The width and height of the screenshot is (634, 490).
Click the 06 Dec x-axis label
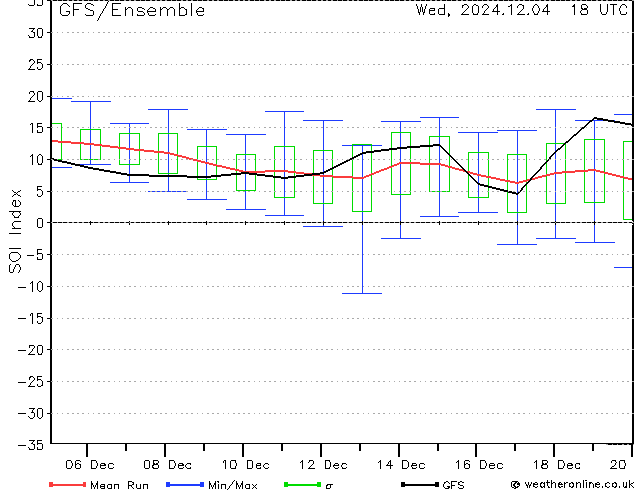click(x=90, y=465)
